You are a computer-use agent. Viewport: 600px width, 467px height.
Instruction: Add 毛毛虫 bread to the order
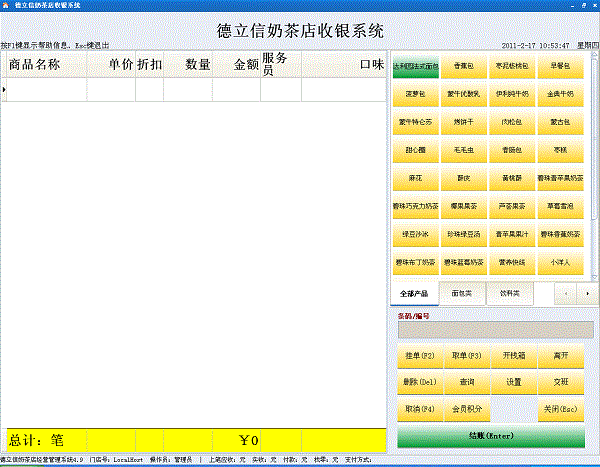[x=464, y=150]
